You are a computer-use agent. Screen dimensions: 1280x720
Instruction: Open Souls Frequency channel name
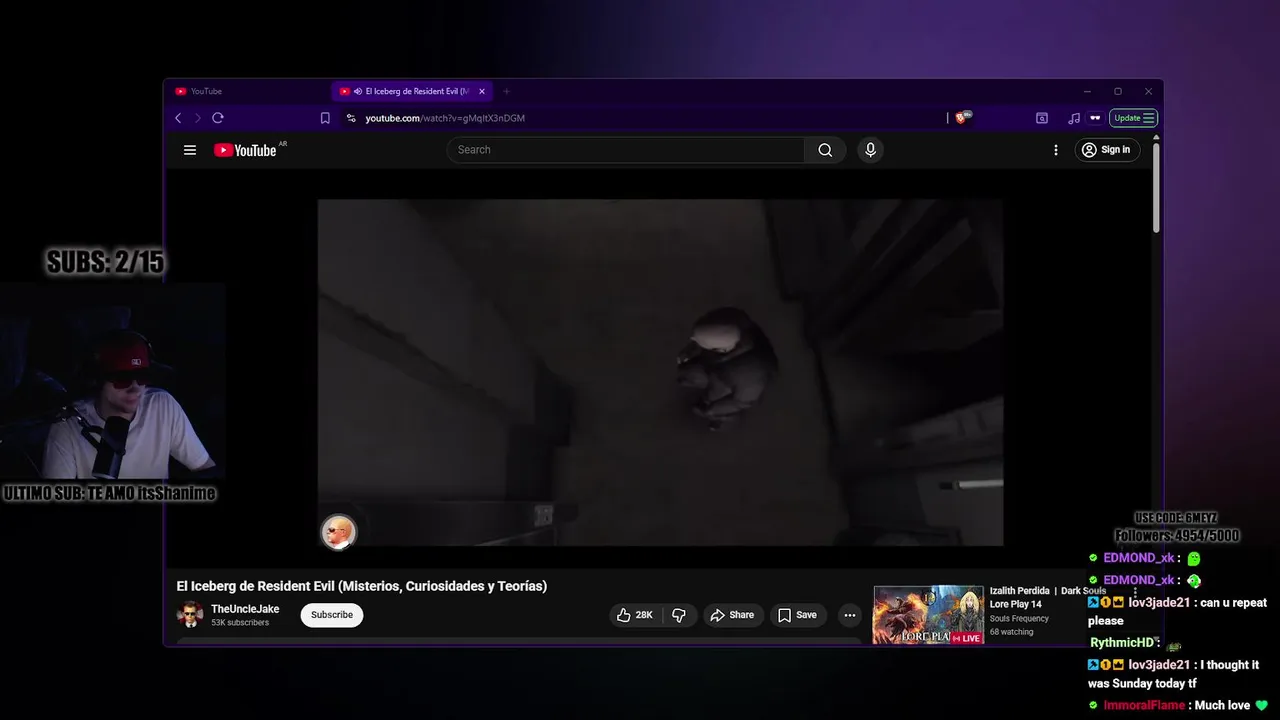point(1019,618)
